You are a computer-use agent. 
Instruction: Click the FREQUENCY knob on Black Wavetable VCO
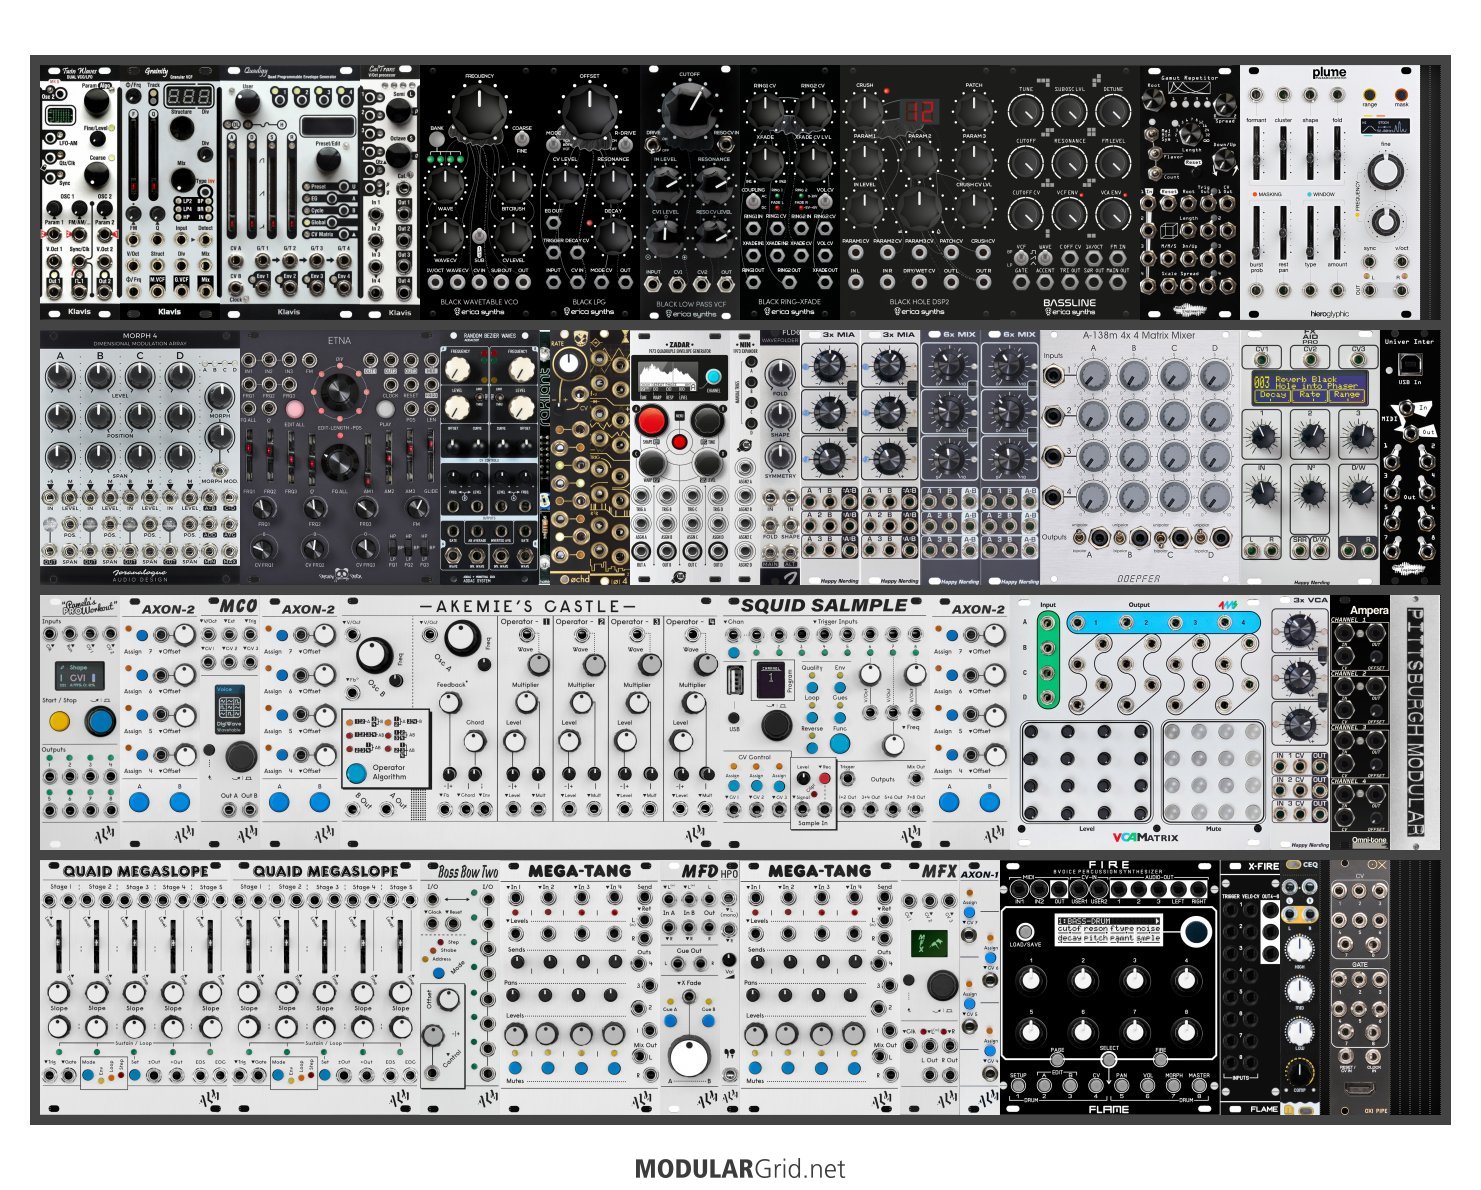479,110
